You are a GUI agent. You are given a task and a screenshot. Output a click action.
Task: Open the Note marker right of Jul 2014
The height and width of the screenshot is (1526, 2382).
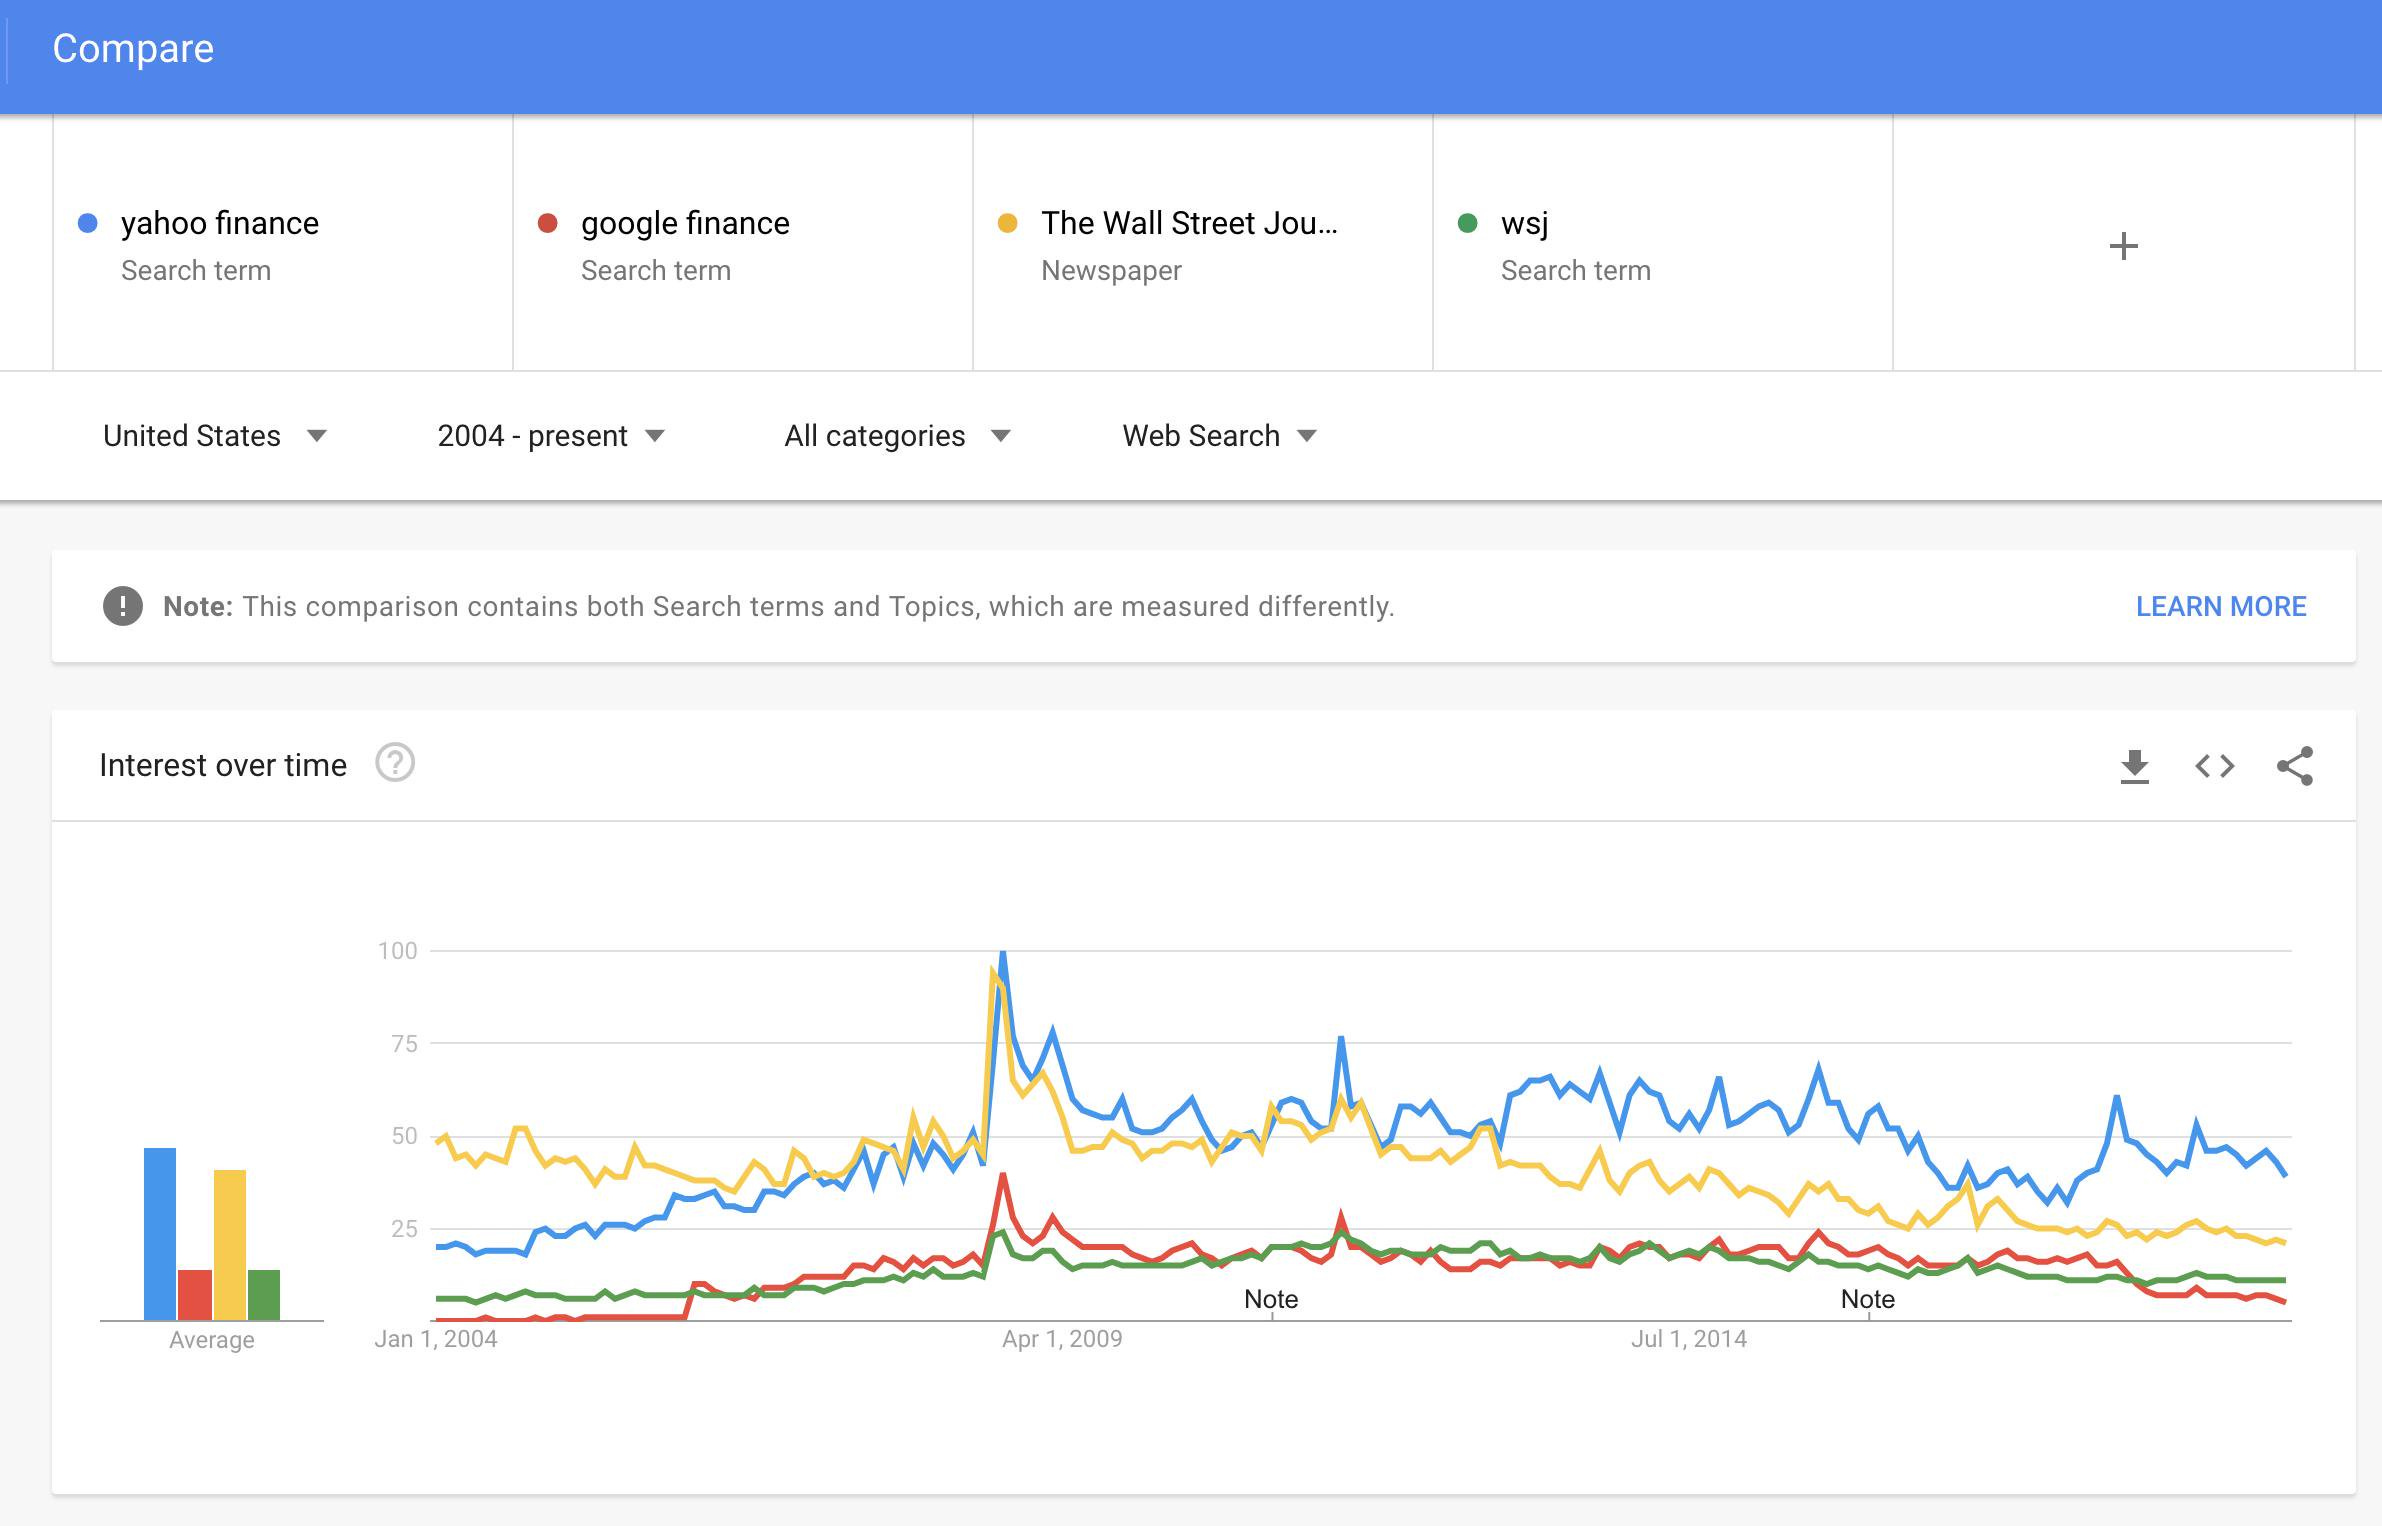(1868, 1299)
